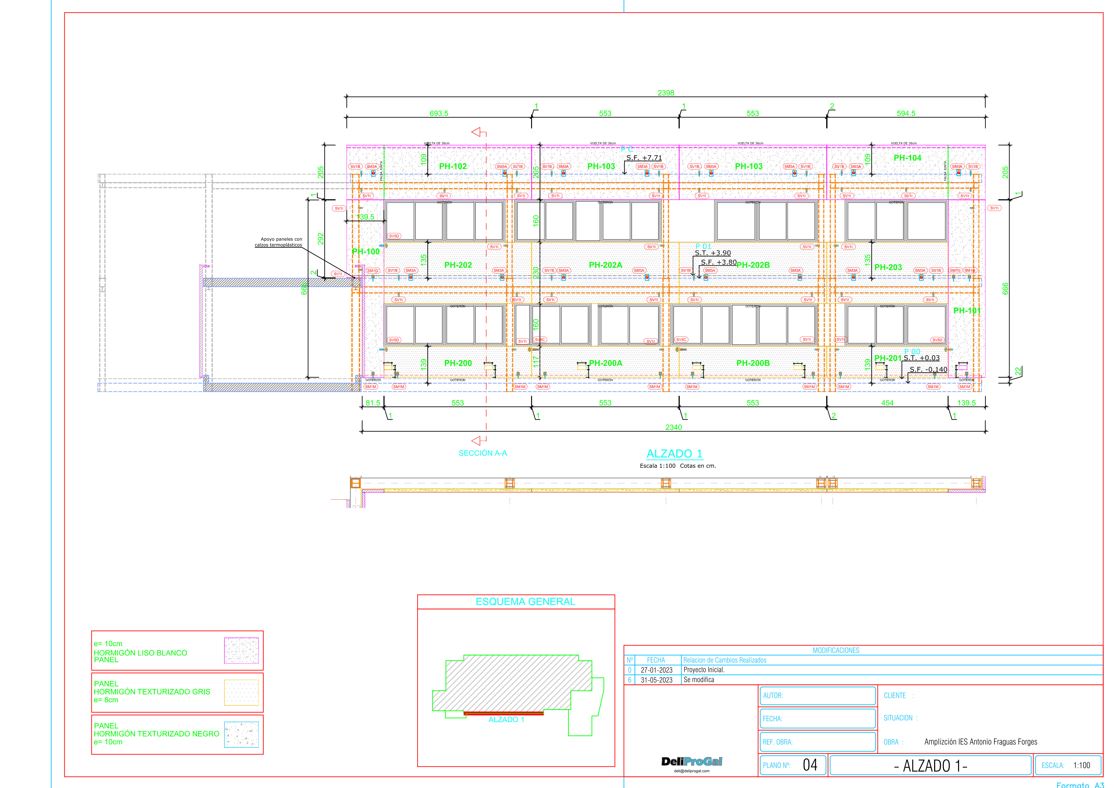Image resolution: width=1114 pixels, height=788 pixels.
Task: Click the overall bottom dimension "2340"
Action: tap(674, 427)
